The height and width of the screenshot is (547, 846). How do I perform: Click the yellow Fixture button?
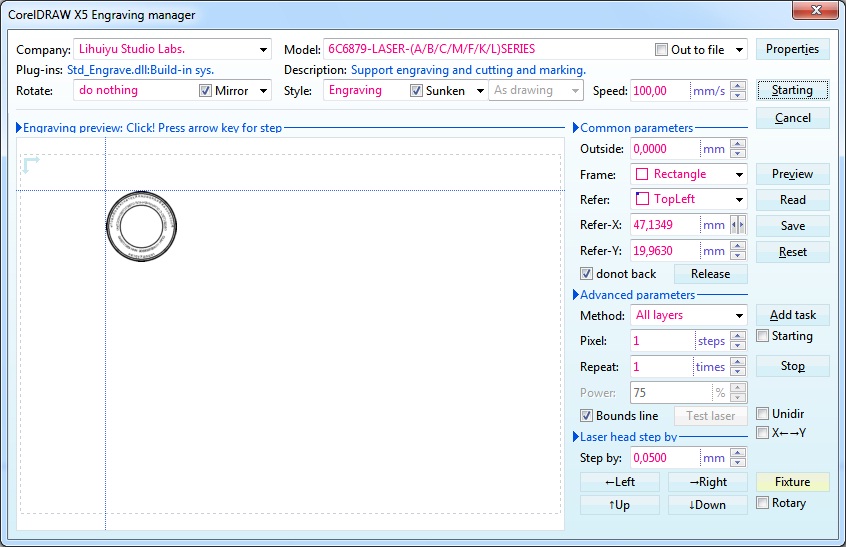792,482
